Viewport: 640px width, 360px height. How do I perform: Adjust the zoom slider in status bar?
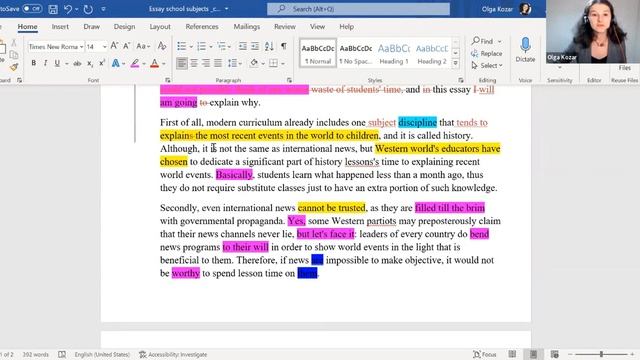pyautogui.click(x=601, y=354)
